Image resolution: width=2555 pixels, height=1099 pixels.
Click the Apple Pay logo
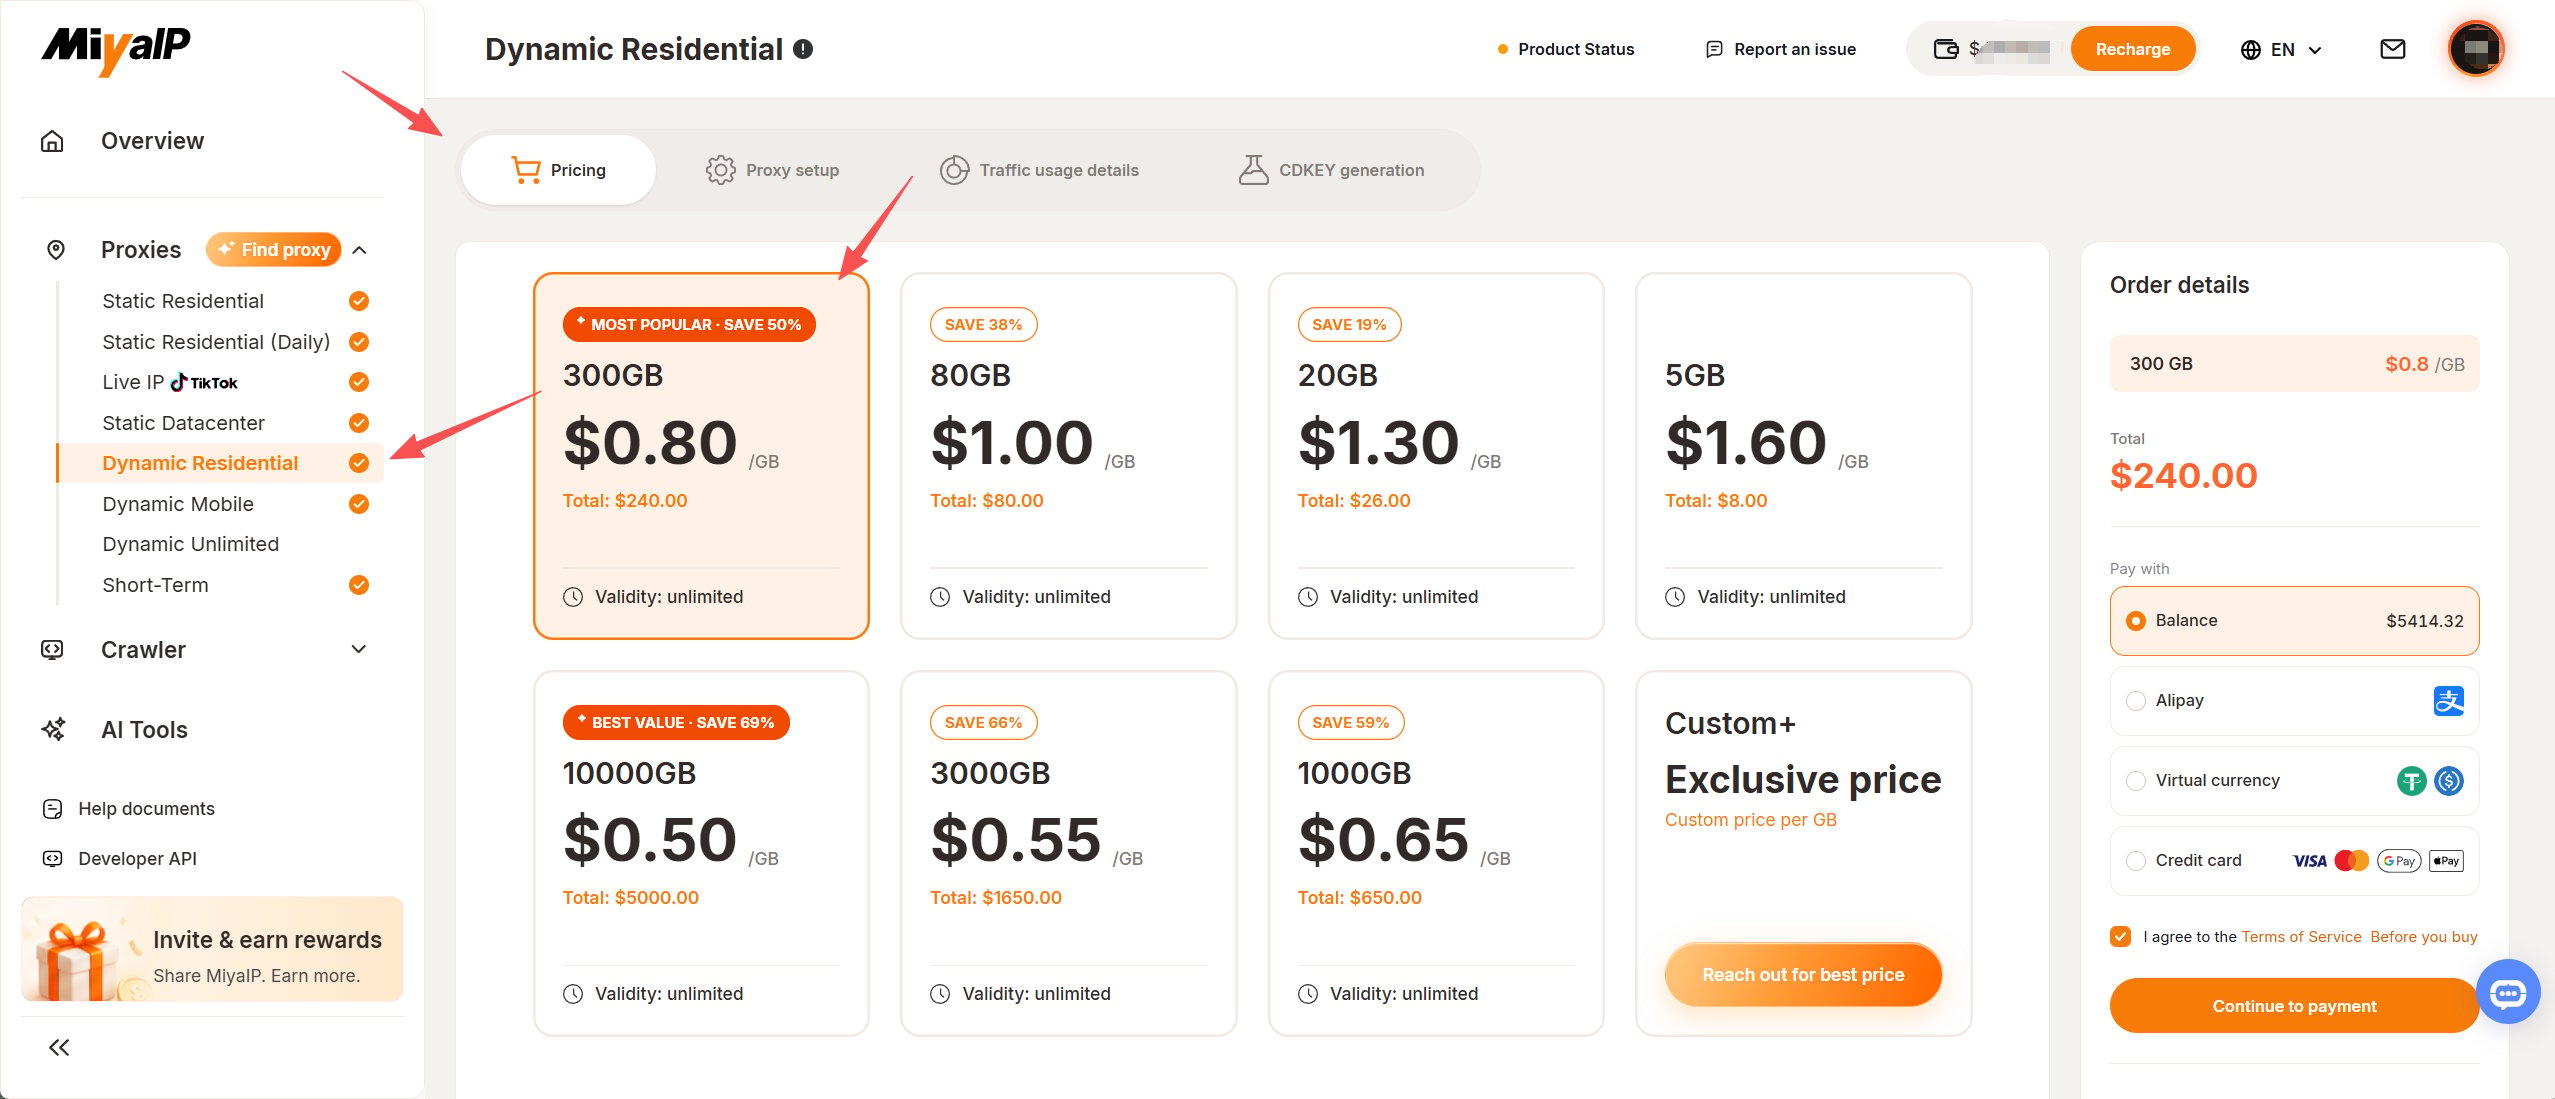2446,861
